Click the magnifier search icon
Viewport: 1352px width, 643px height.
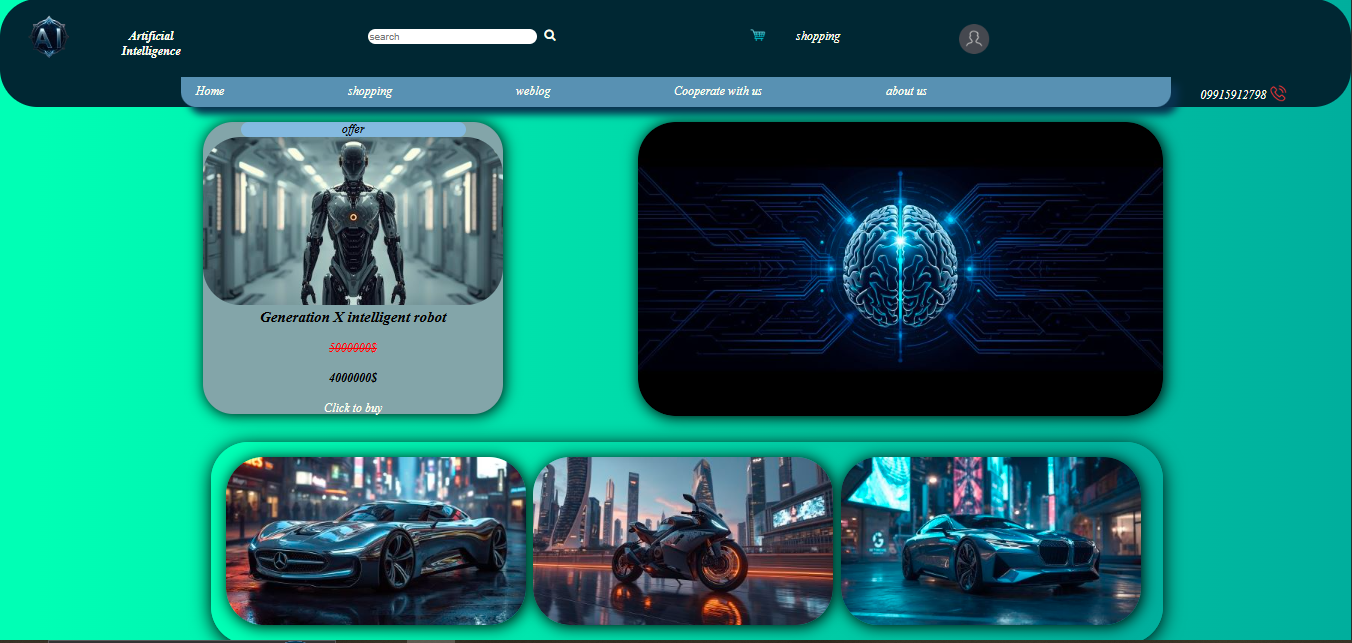point(550,35)
